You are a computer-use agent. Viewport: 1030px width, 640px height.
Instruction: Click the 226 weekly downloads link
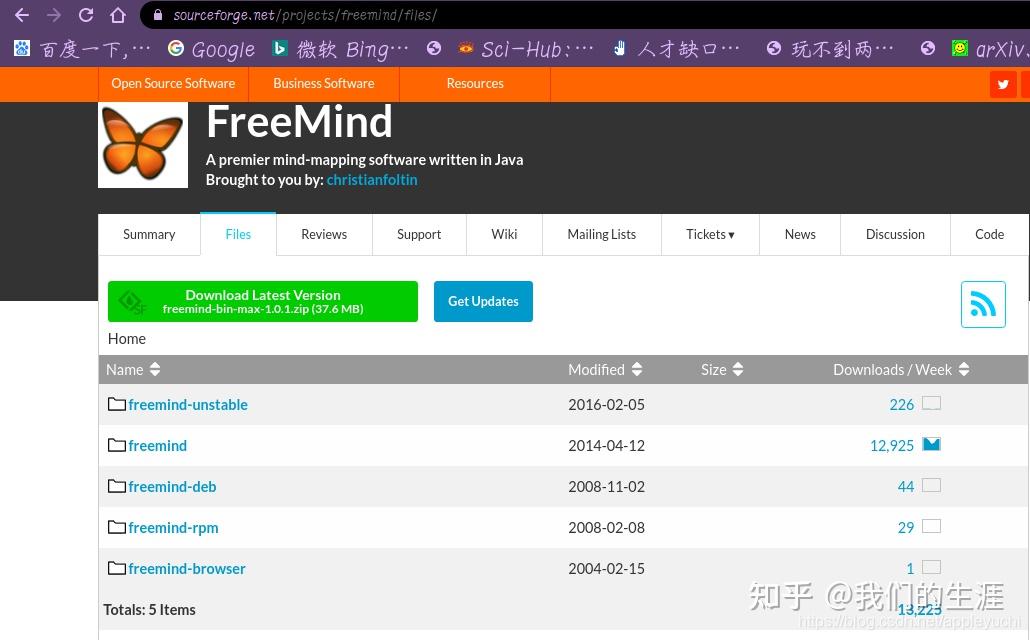coord(902,405)
